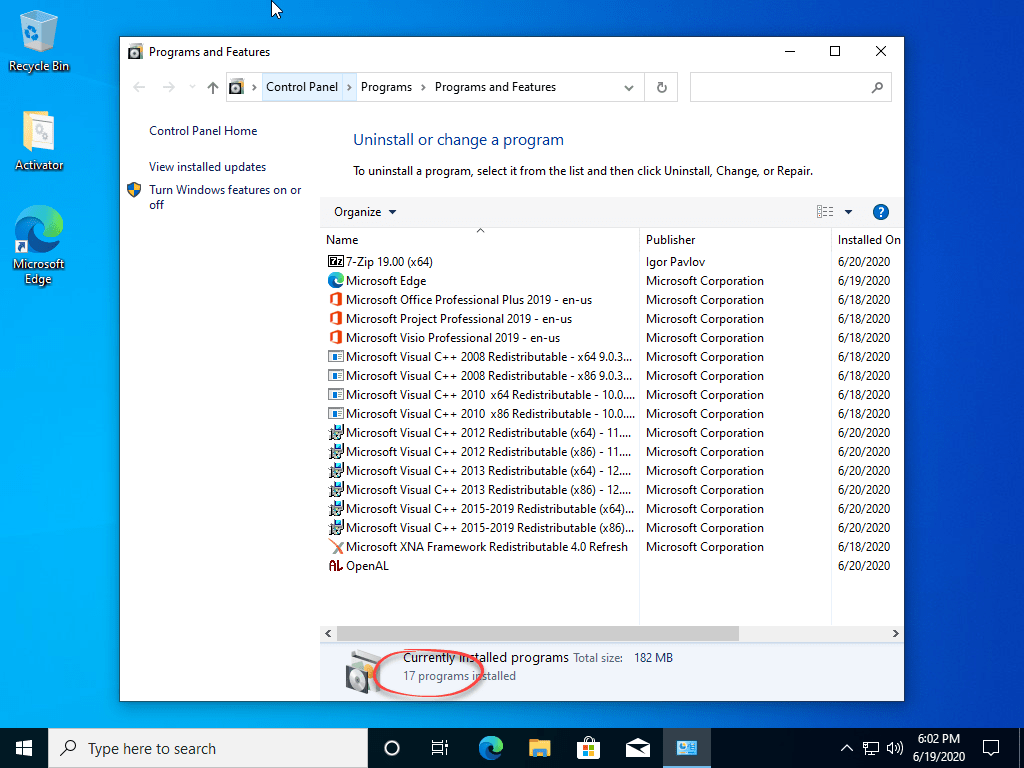This screenshot has width=1024, height=768.
Task: Open the Programs and Features help button
Action: [880, 212]
